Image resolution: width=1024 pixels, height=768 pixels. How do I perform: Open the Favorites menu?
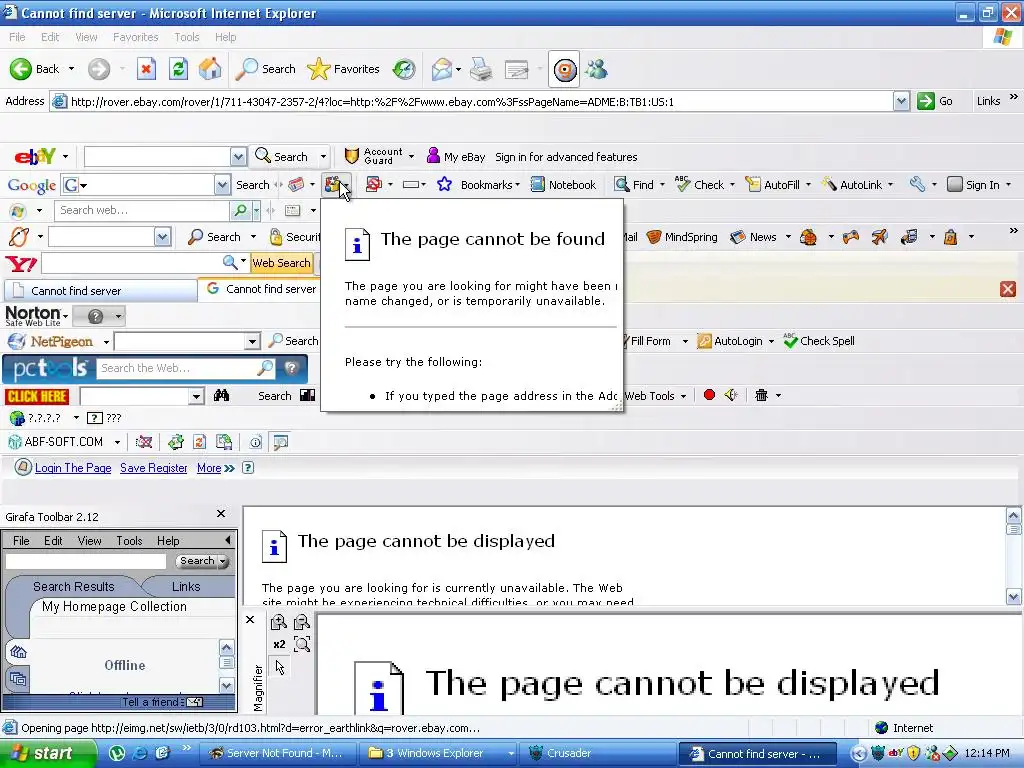click(x=135, y=37)
